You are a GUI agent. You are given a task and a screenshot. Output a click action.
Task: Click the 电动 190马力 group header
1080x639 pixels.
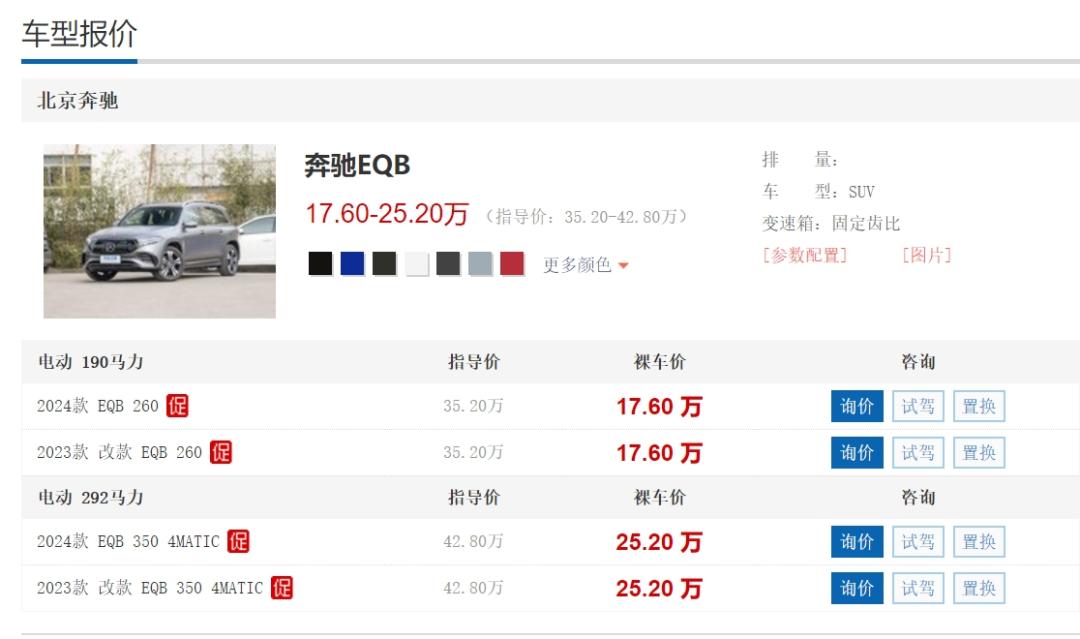[90, 362]
